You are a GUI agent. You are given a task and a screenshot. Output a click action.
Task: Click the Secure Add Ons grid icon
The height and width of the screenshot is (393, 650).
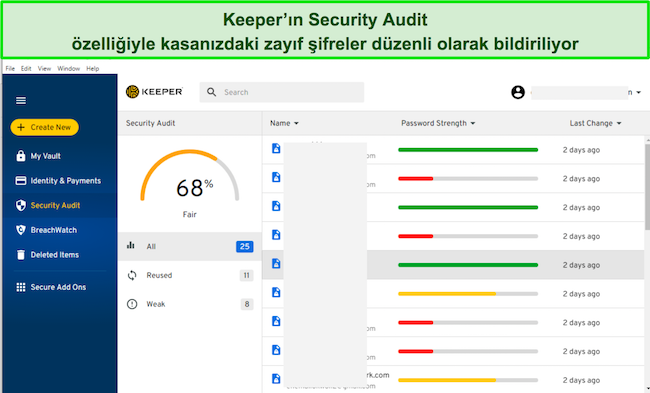(20, 287)
